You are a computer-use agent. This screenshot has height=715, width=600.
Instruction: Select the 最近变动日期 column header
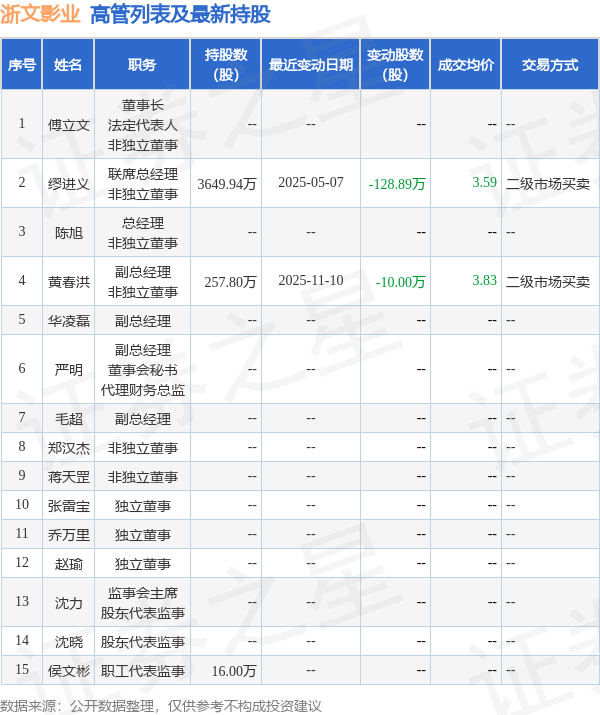pos(310,64)
